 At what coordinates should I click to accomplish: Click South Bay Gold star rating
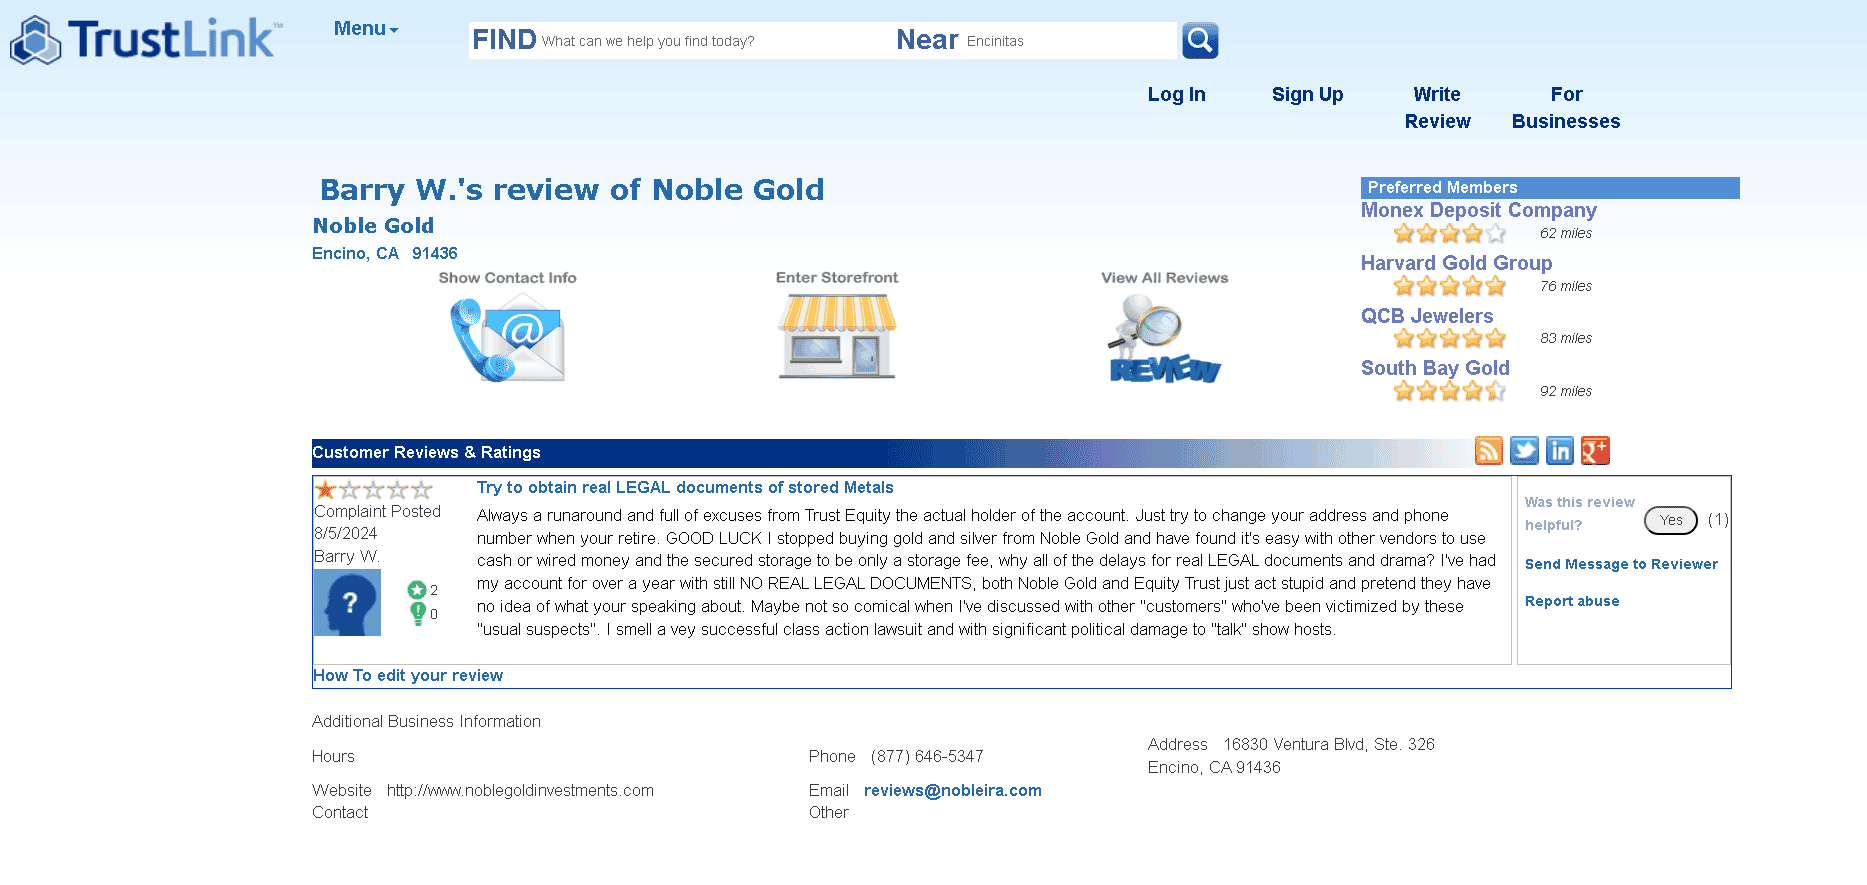1449,392
